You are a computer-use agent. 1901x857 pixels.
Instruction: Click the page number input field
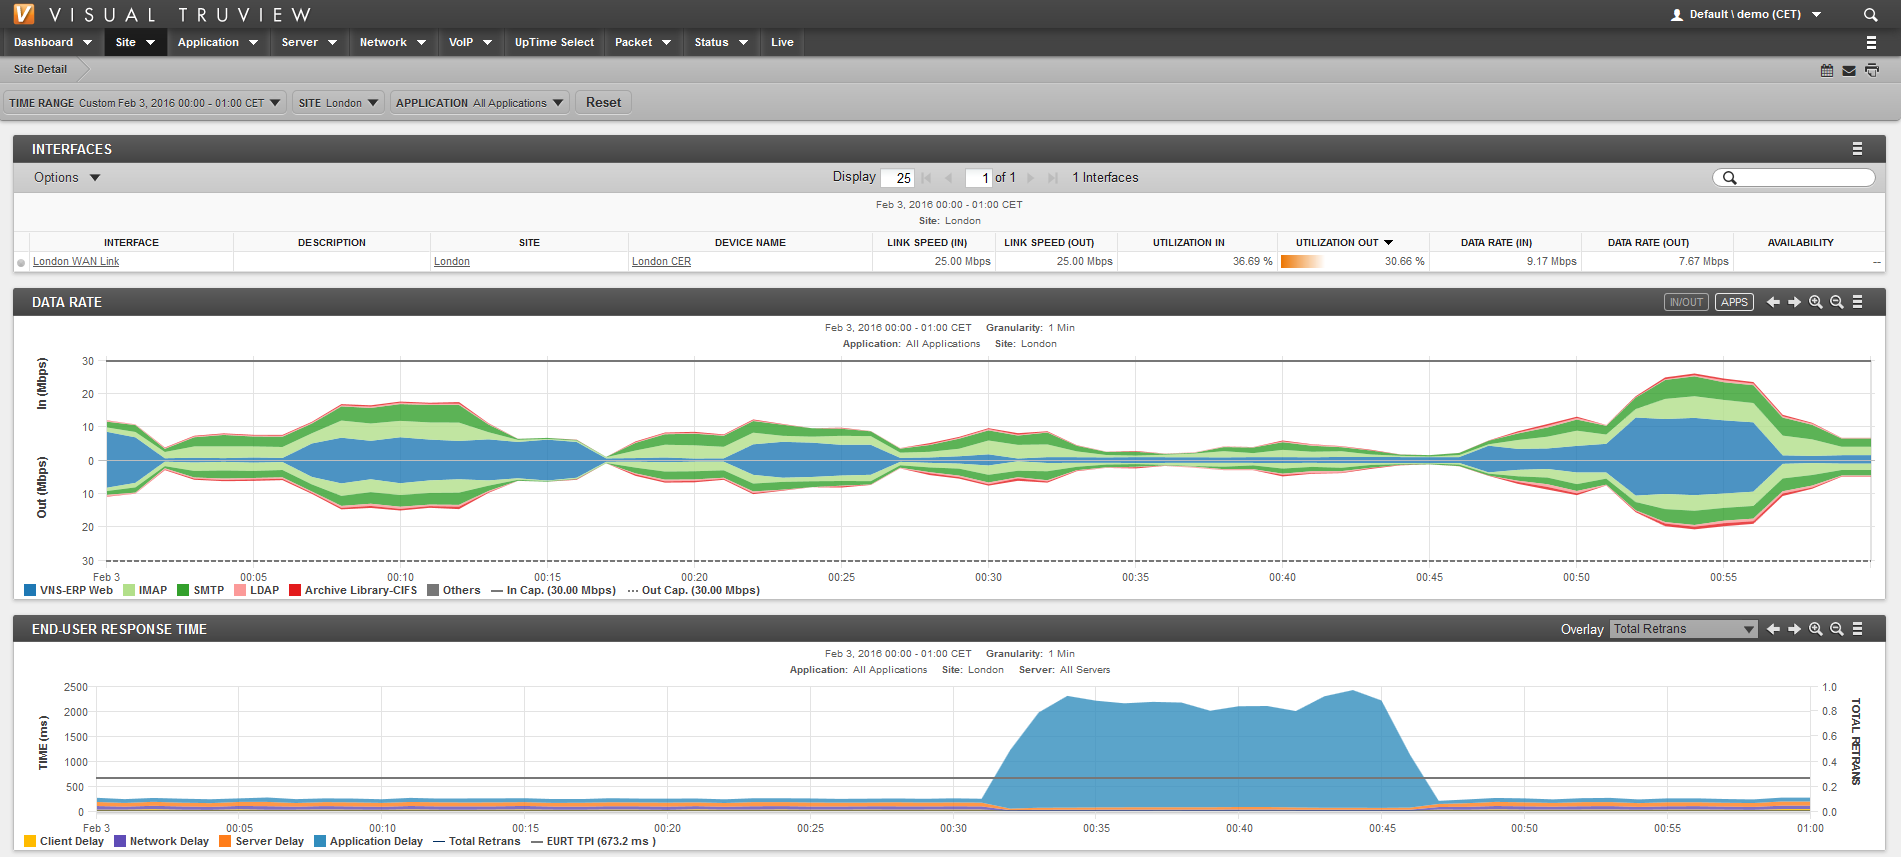(x=978, y=178)
